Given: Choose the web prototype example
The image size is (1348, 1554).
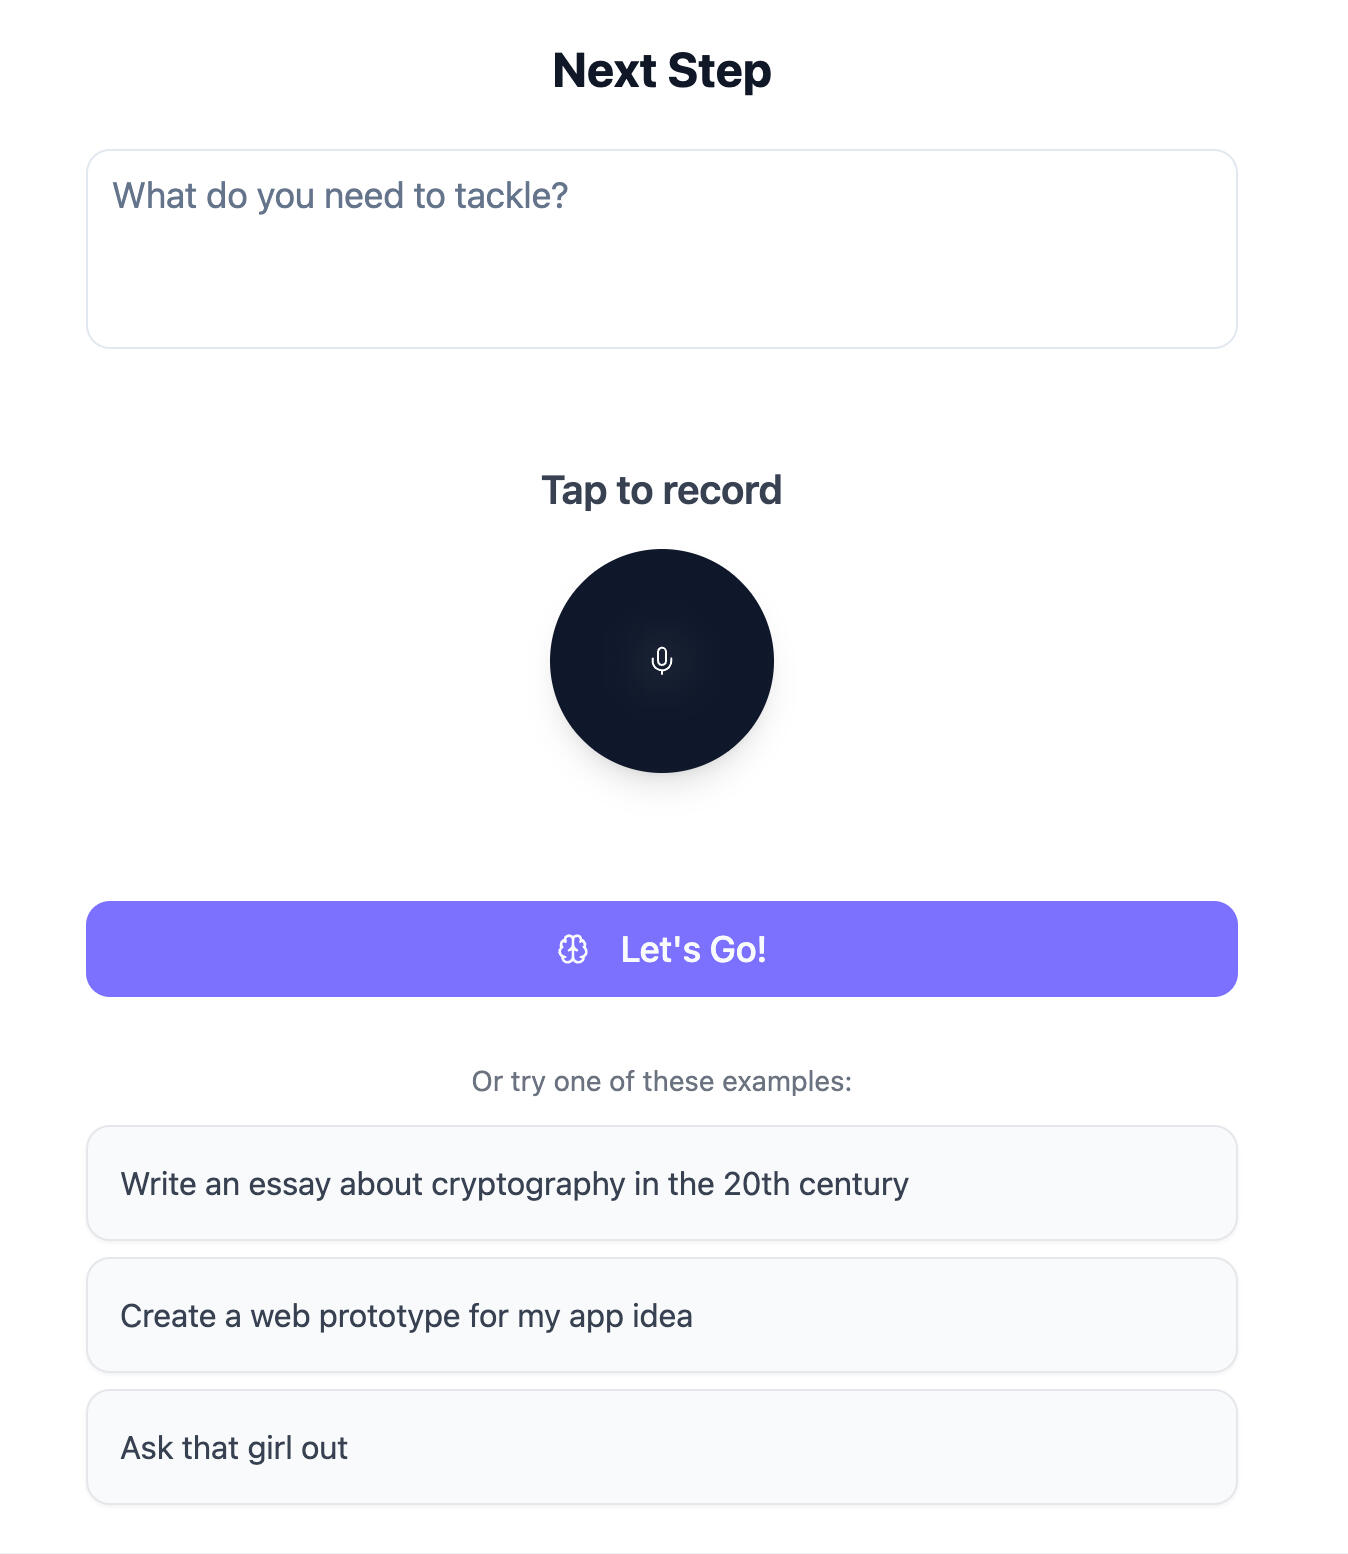Looking at the screenshot, I should pos(662,1315).
